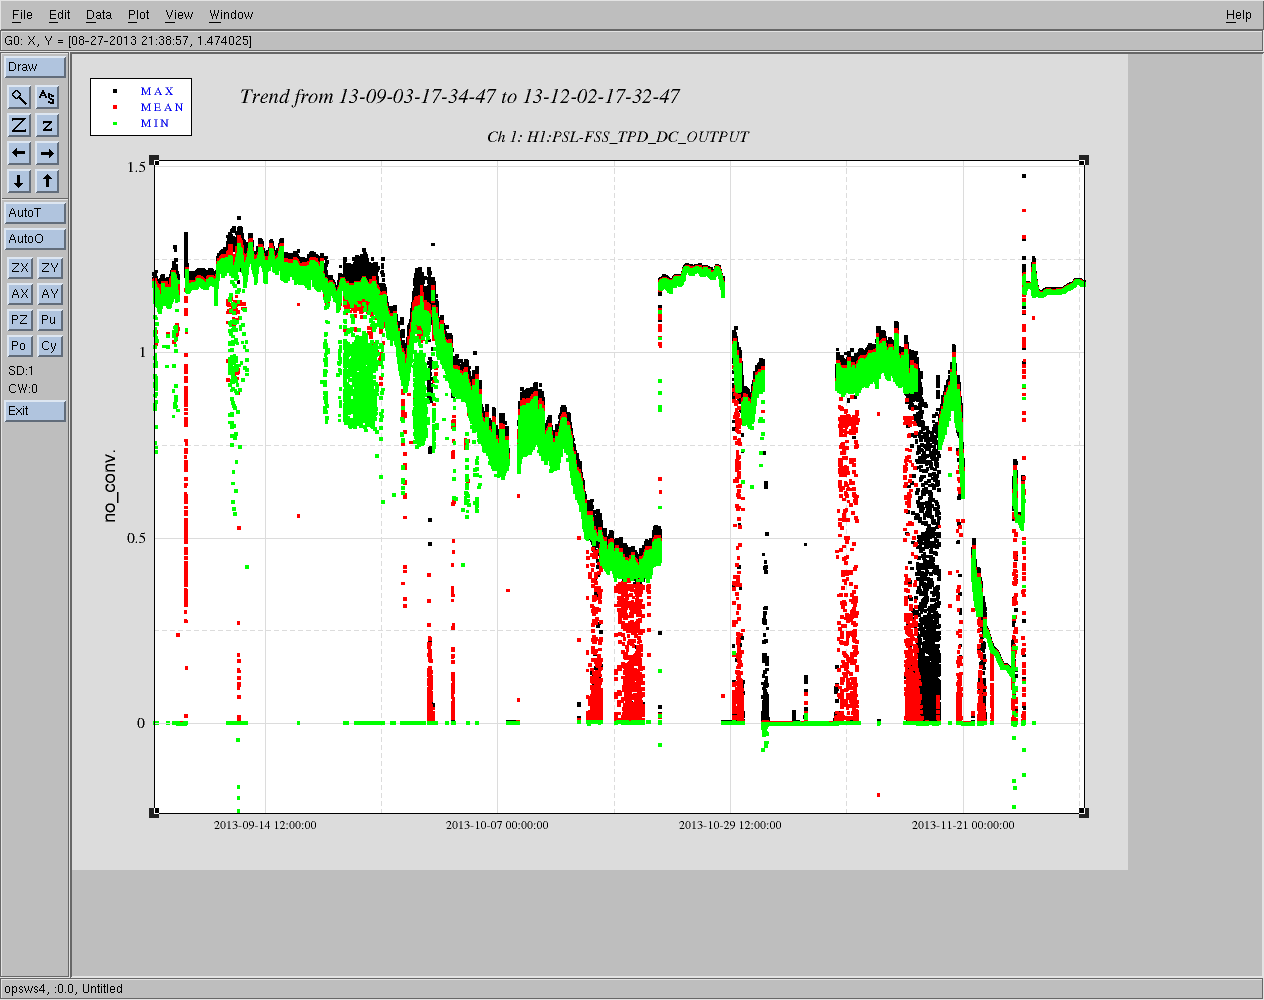
Task: Click the coordinate readout field 'G0: X, Y ='
Action: 632,41
